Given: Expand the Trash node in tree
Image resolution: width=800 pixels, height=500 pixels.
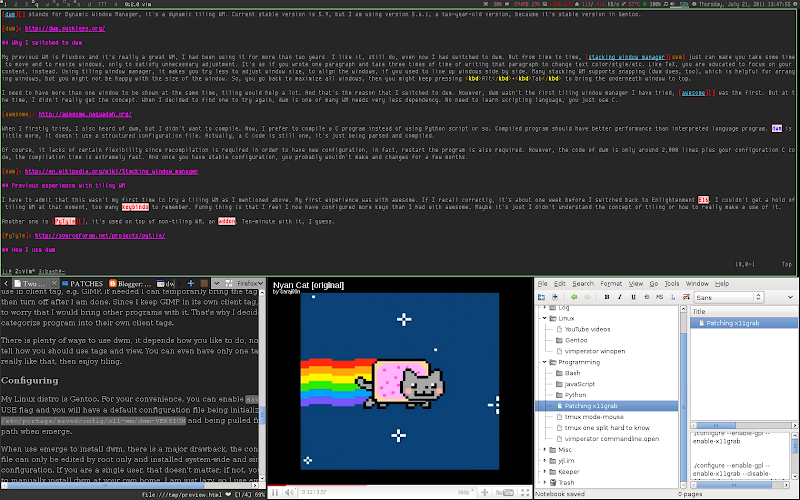Looking at the screenshot, I should [x=544, y=483].
